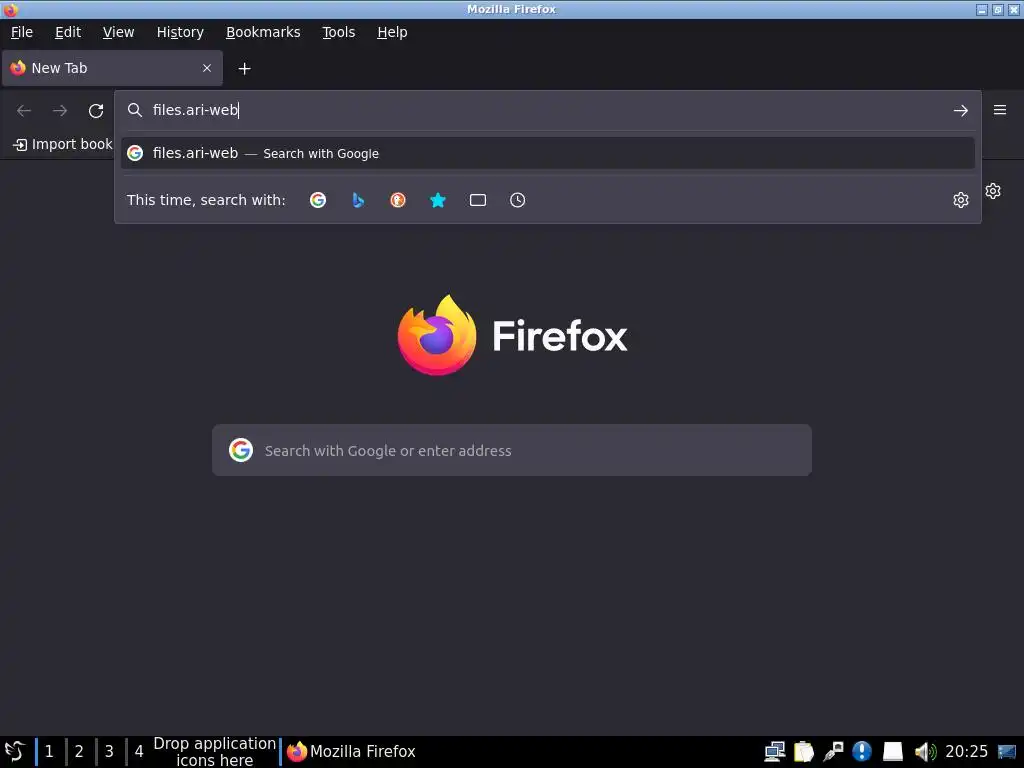Click the white square tray icon
The height and width of the screenshot is (768, 1024).
point(893,752)
